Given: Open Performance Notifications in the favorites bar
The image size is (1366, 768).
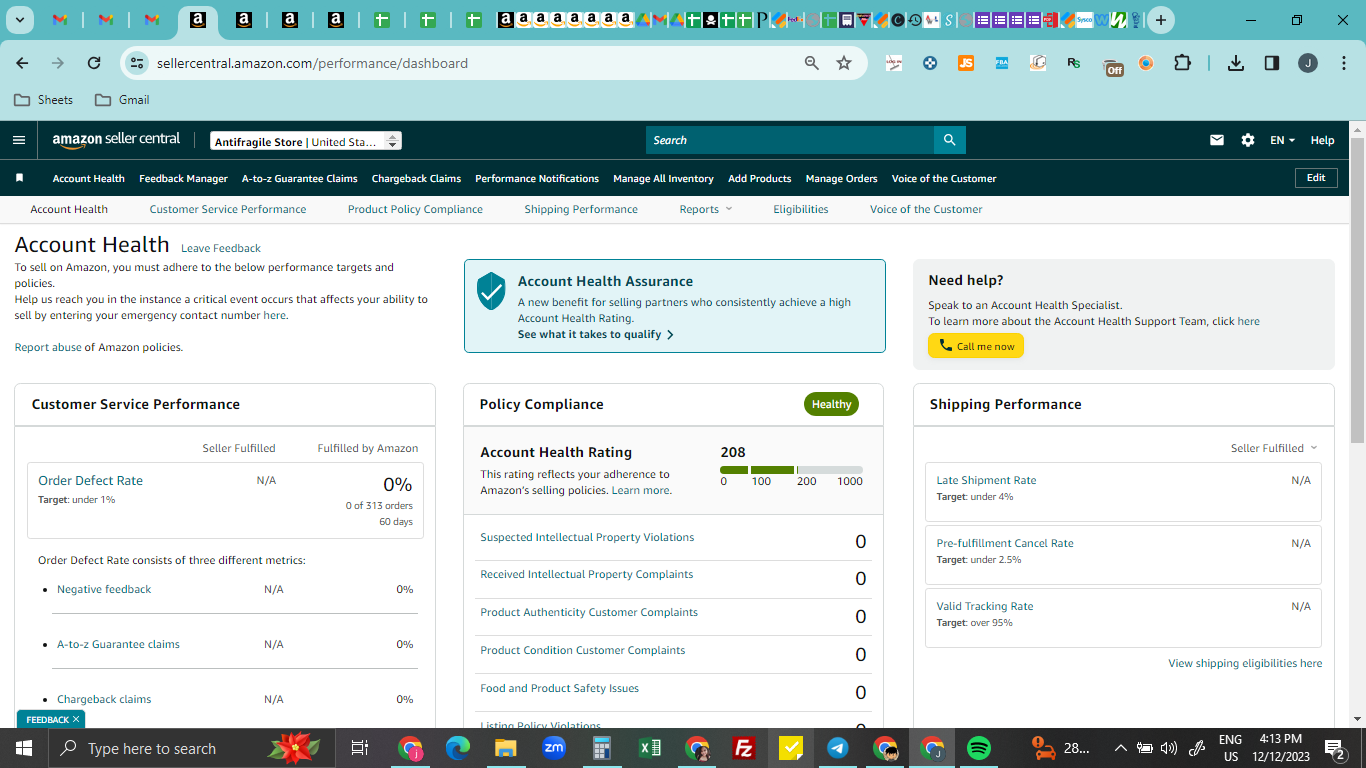Looking at the screenshot, I should (537, 178).
